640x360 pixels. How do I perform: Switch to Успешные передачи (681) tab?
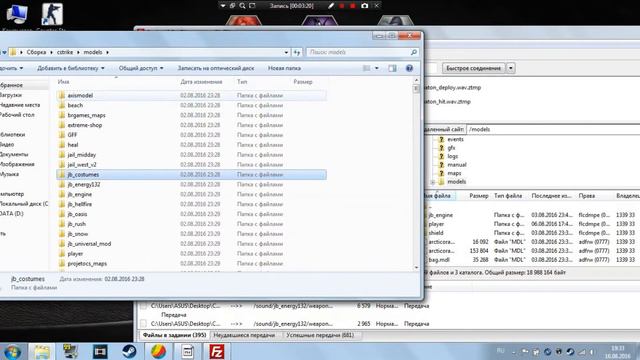[x=320, y=335]
